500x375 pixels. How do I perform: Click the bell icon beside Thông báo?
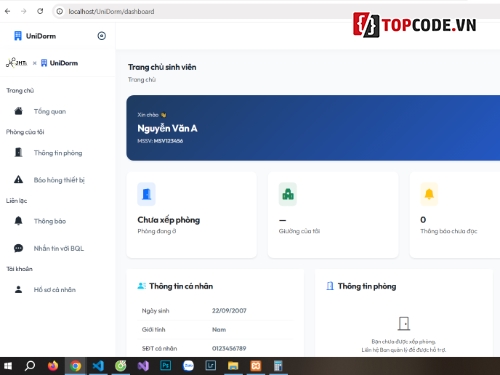pyautogui.click(x=19, y=221)
